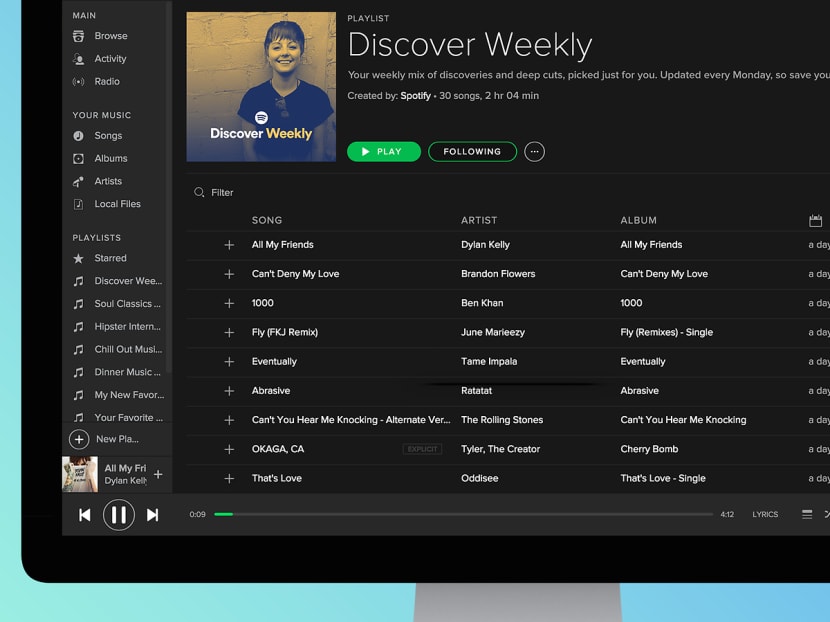
Task: Add Fly (FKJ Remix) with plus
Action: point(229,332)
